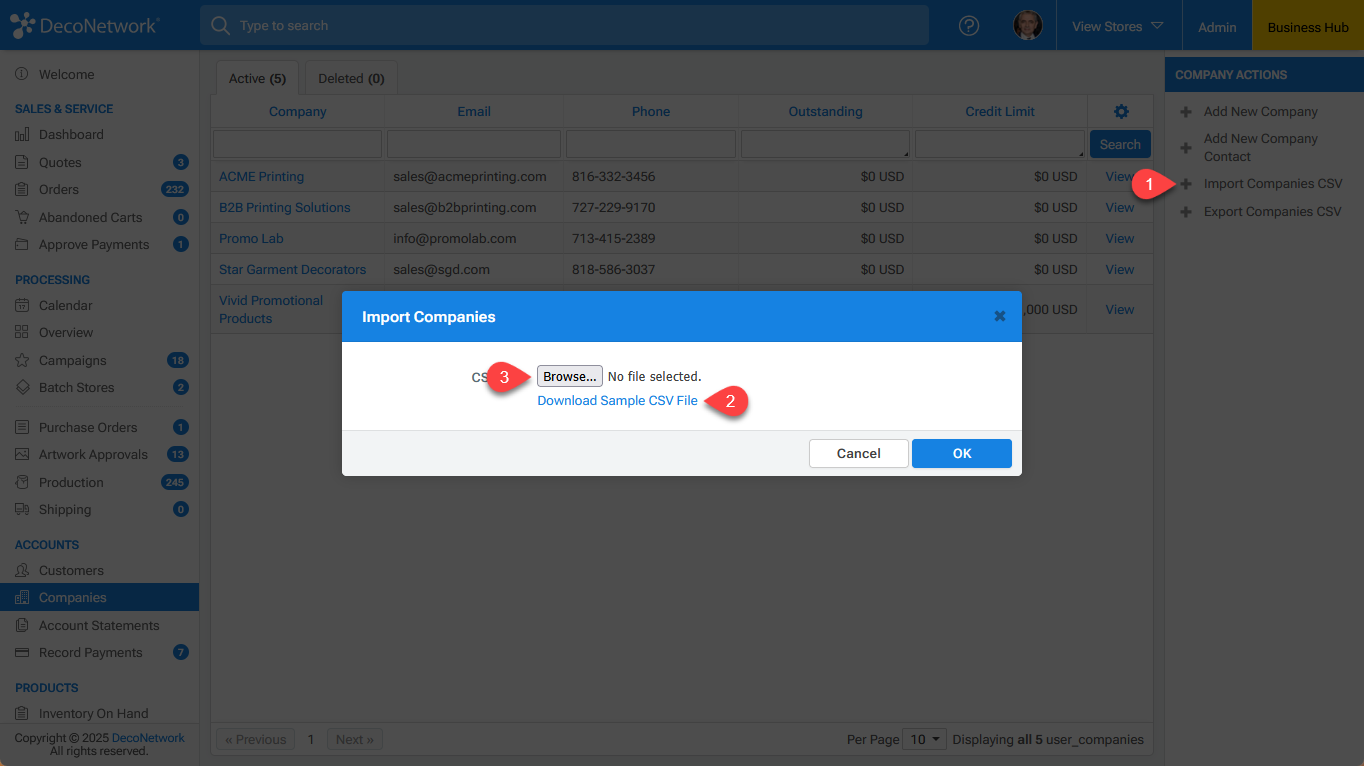Click the Record Payments card icon

click(22, 653)
